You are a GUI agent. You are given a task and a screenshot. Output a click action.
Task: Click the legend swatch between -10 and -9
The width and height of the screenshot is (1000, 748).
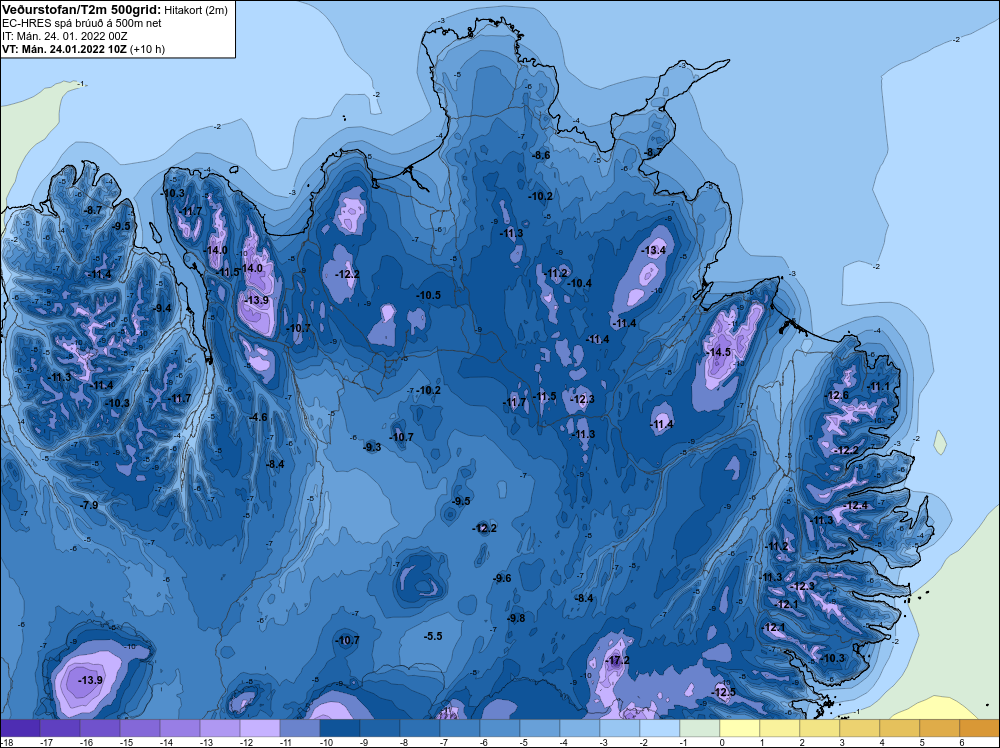click(x=340, y=728)
